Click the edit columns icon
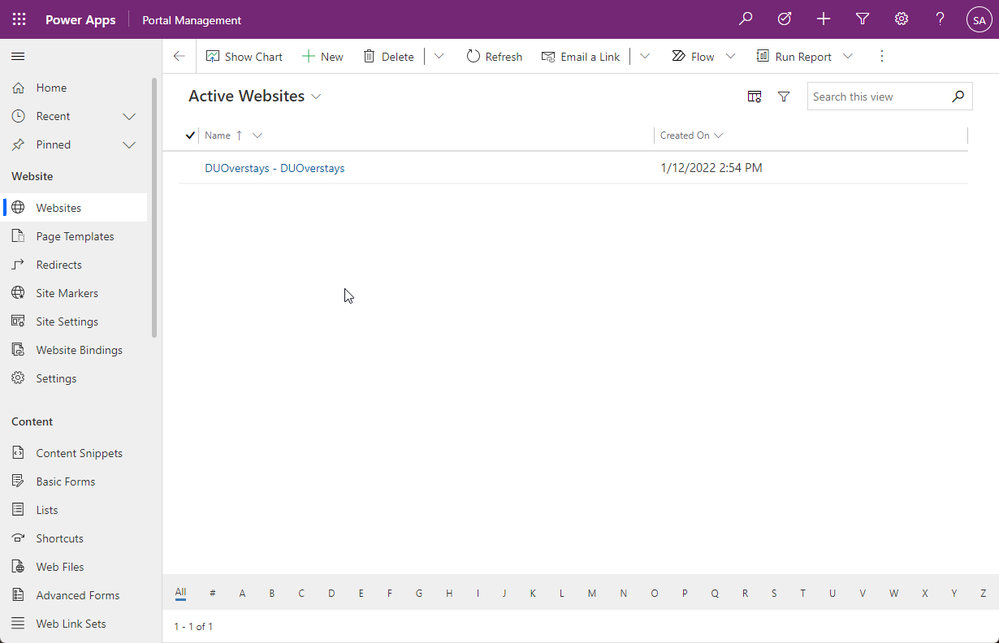999x643 pixels. pos(754,97)
